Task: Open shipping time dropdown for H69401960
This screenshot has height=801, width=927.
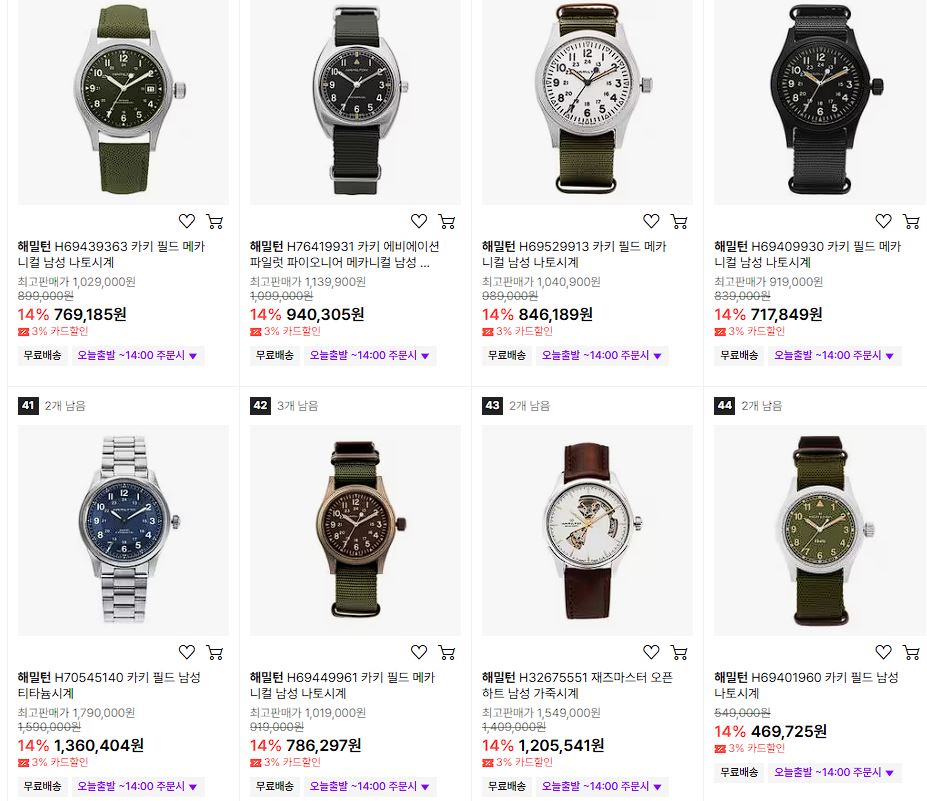Action: pos(834,772)
